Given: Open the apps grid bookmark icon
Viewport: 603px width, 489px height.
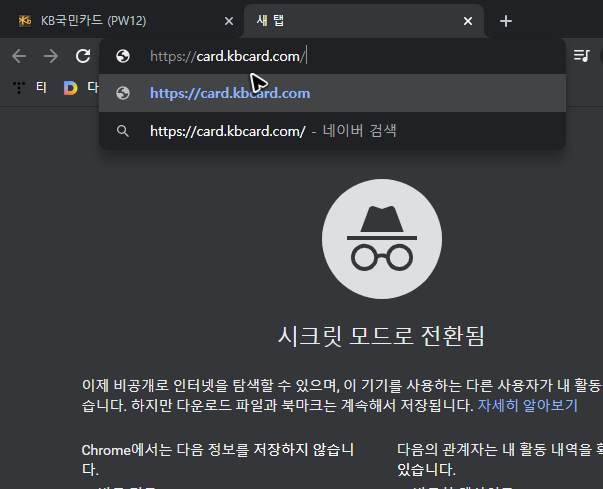Looking at the screenshot, I should (18, 88).
